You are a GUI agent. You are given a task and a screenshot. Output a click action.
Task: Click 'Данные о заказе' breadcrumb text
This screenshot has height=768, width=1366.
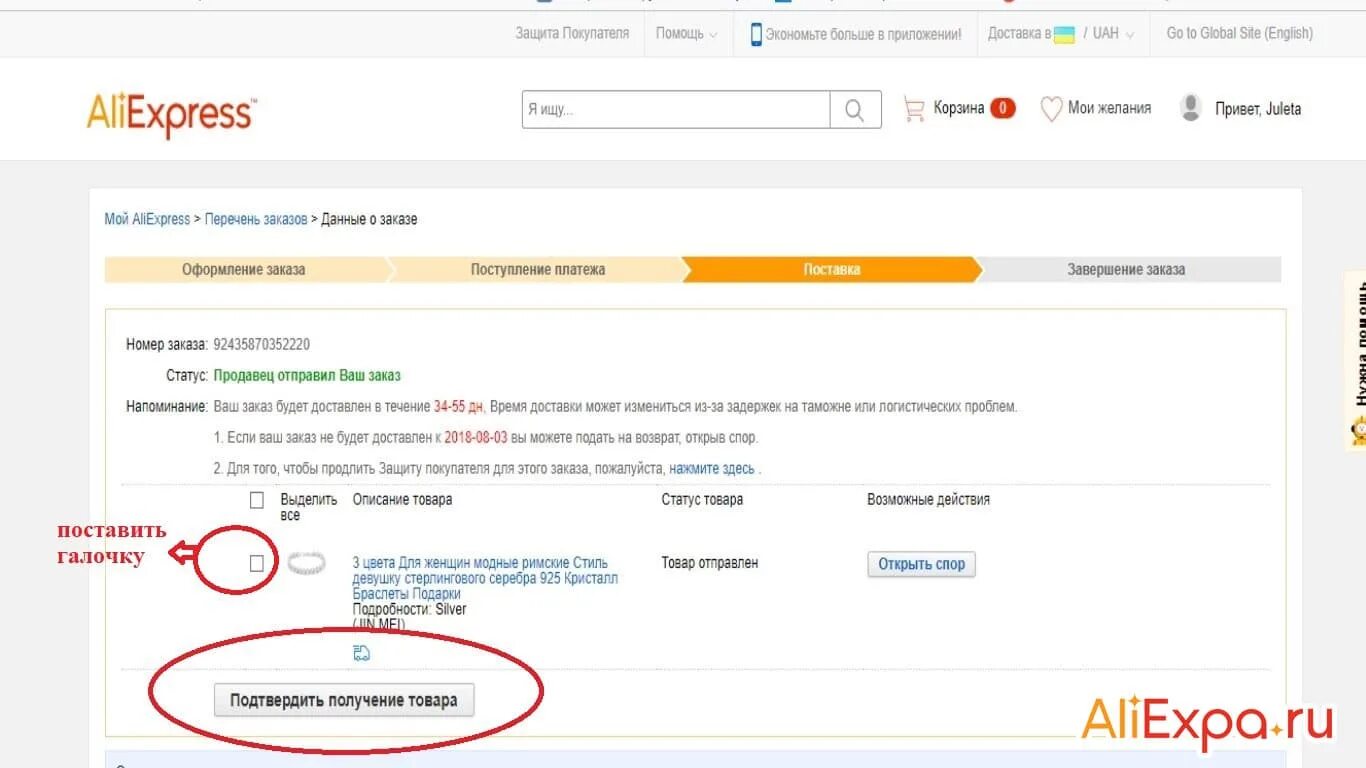click(369, 219)
